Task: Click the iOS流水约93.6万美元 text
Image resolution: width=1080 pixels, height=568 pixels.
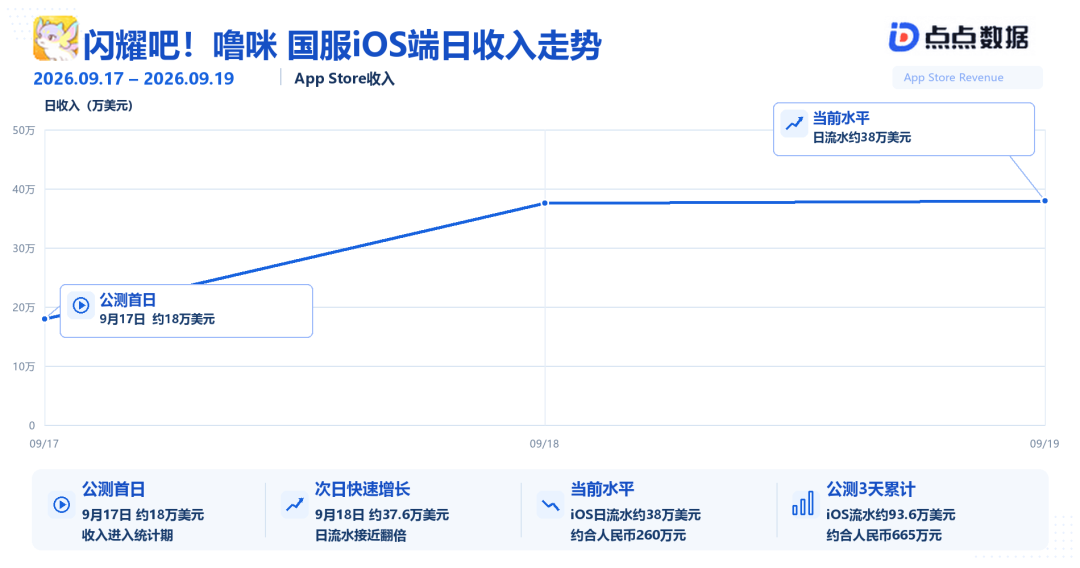Action: click(x=891, y=515)
